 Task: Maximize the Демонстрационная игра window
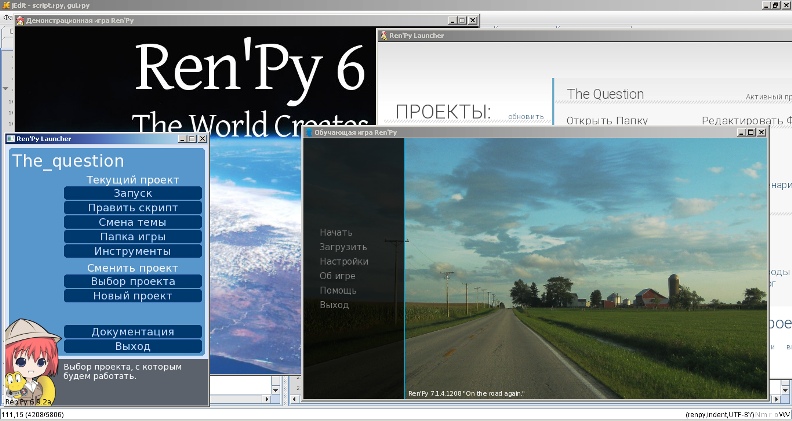coord(462,20)
